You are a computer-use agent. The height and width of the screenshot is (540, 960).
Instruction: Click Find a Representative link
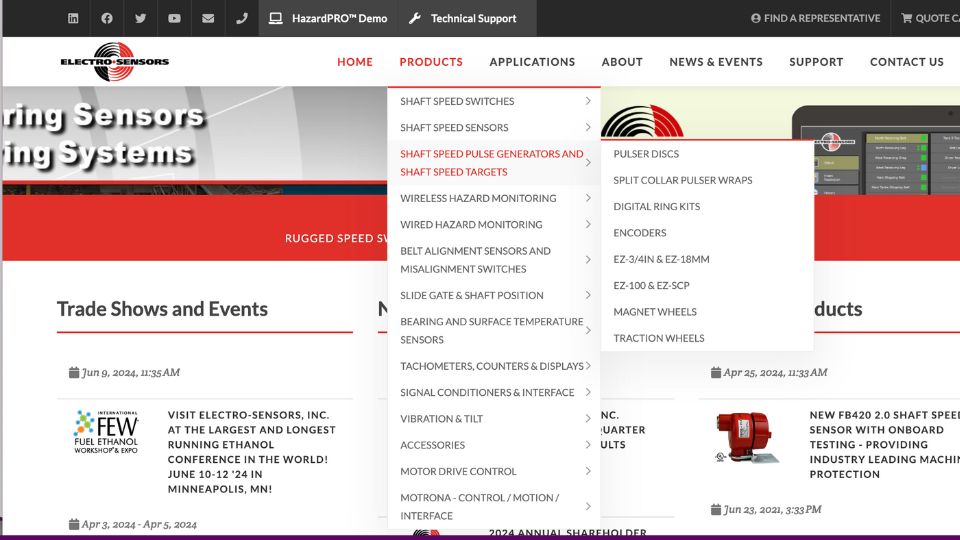816,18
